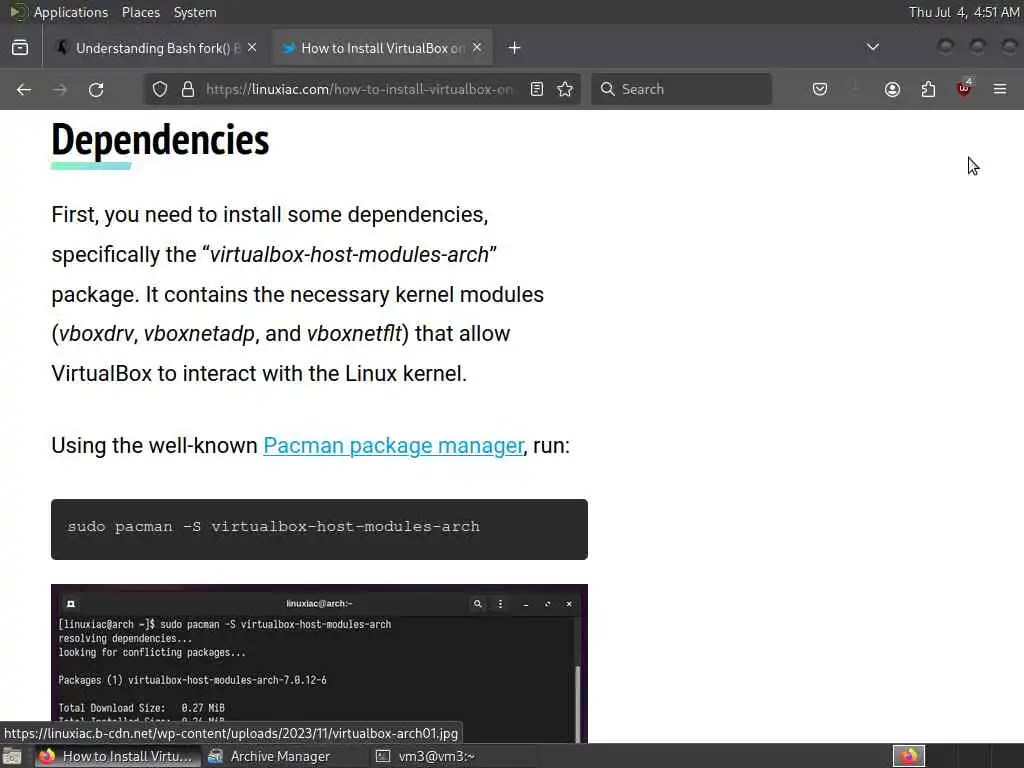The width and height of the screenshot is (1024, 768).
Task: Open the System menu
Action: [x=195, y=12]
